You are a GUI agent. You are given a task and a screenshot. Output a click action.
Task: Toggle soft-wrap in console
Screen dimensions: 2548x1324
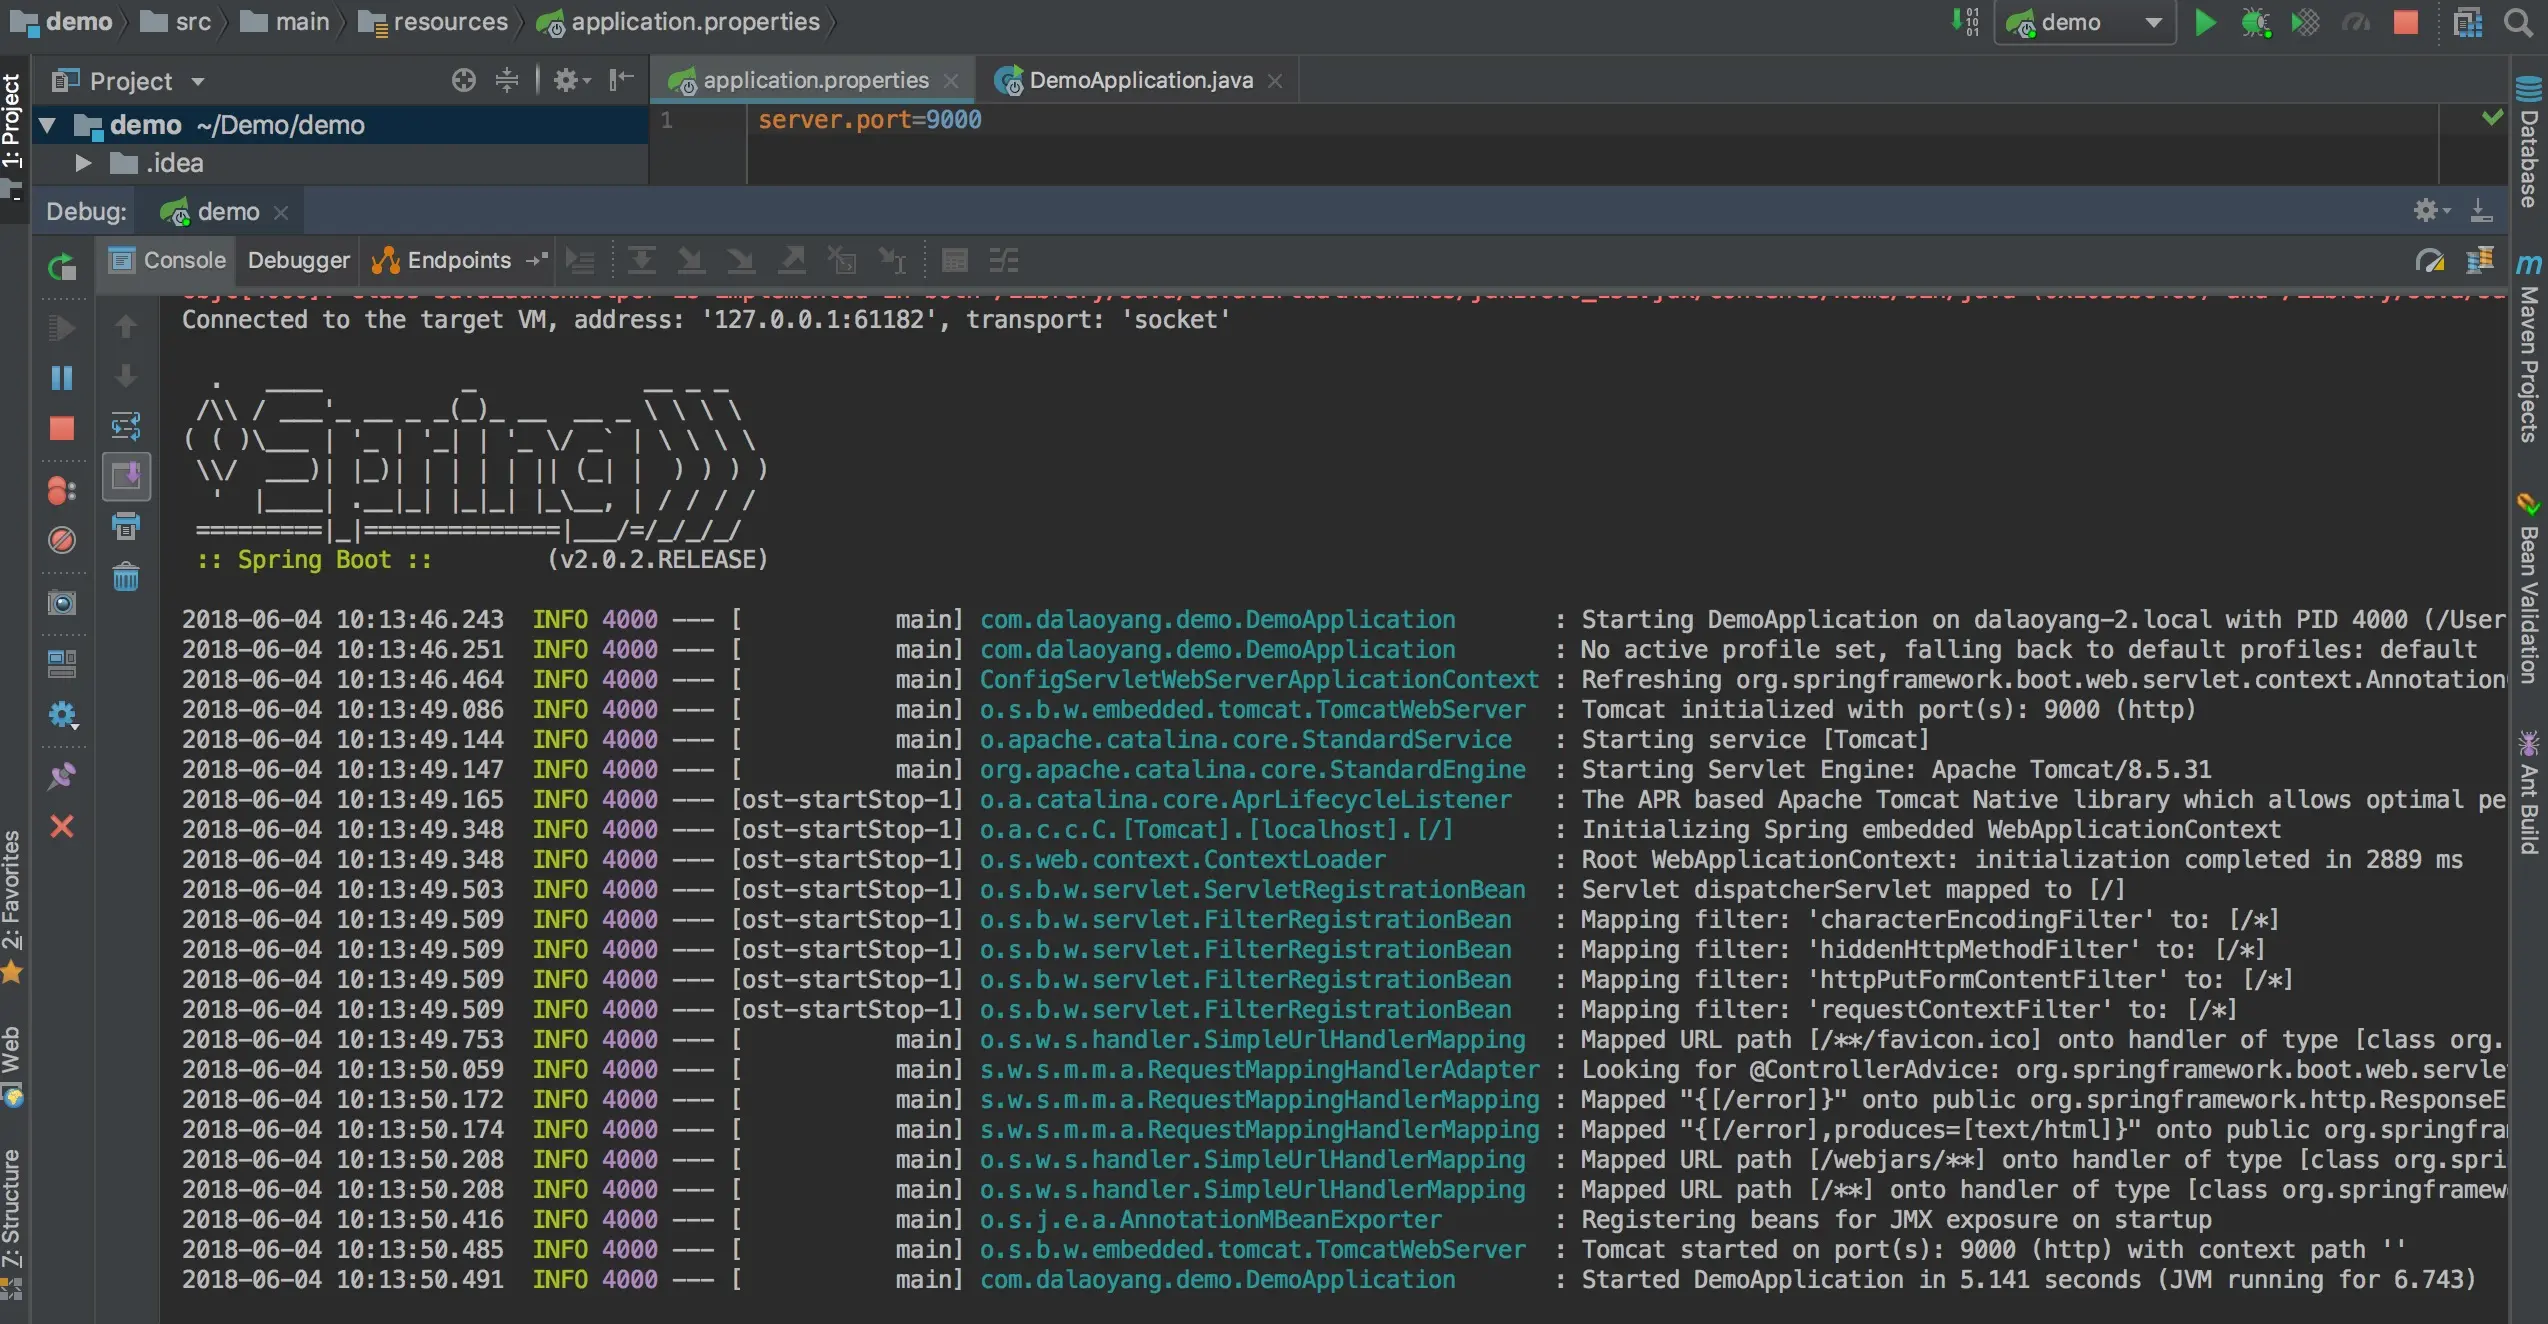[x=126, y=426]
